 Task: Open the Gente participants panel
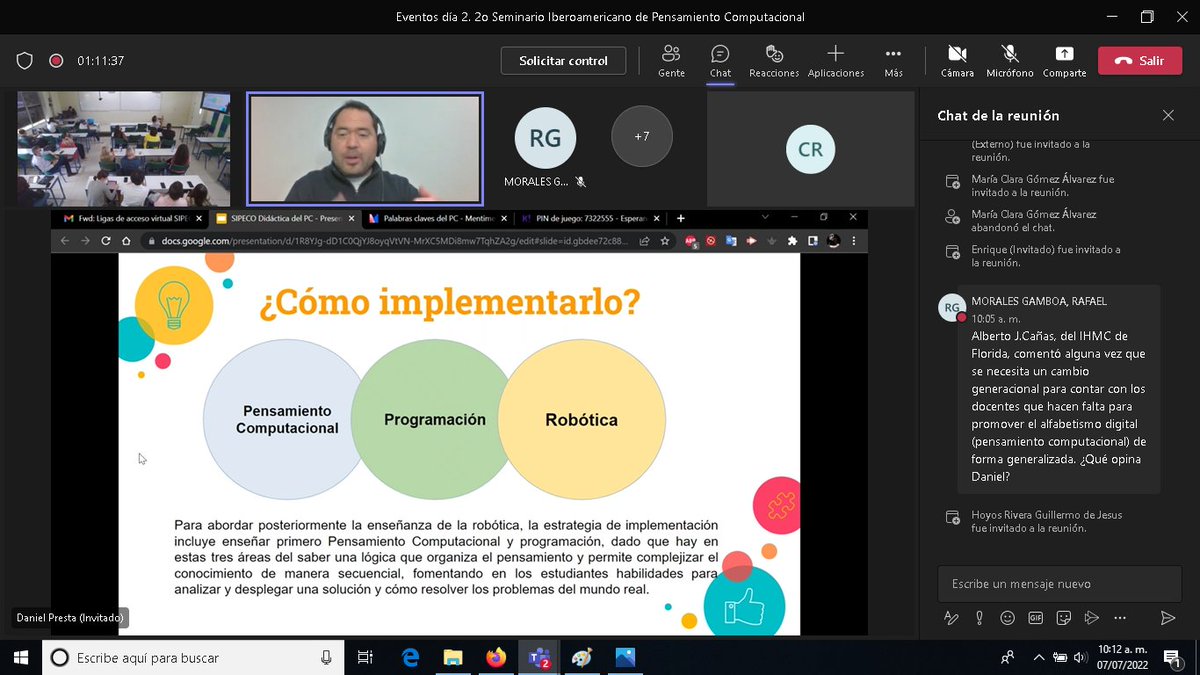[671, 61]
